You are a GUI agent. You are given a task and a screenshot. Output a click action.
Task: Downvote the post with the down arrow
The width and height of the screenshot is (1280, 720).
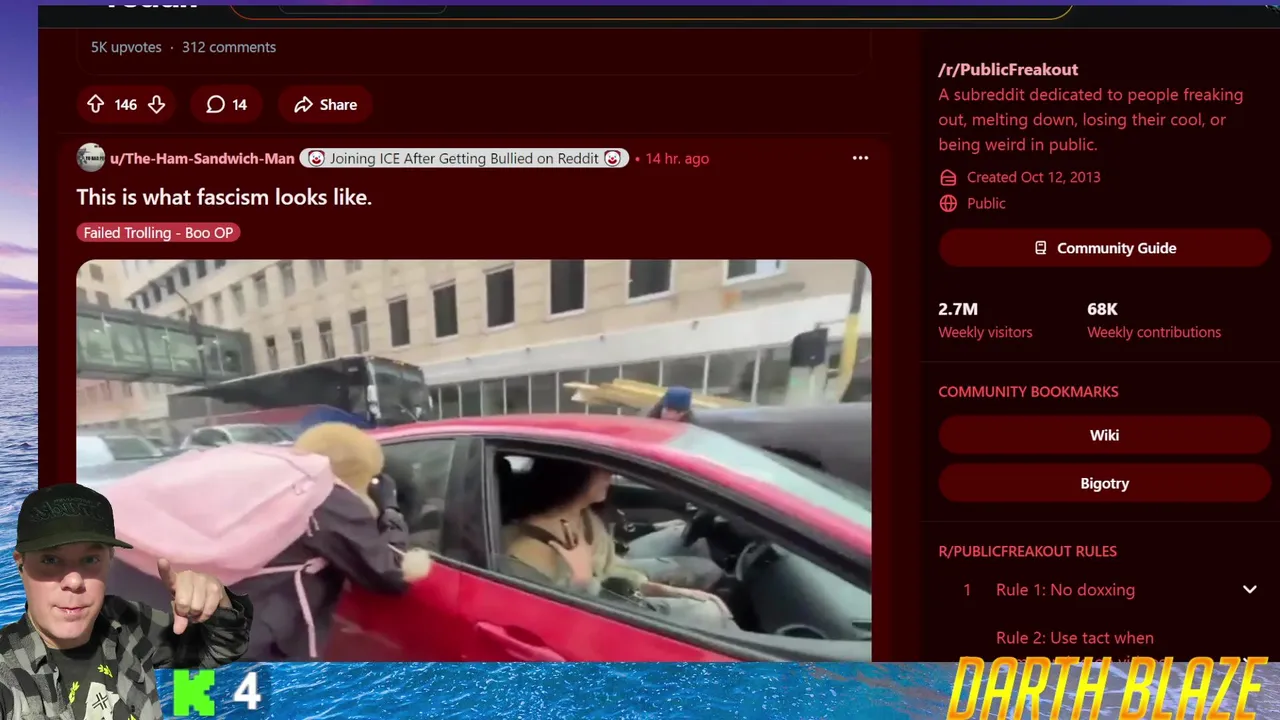(x=156, y=104)
